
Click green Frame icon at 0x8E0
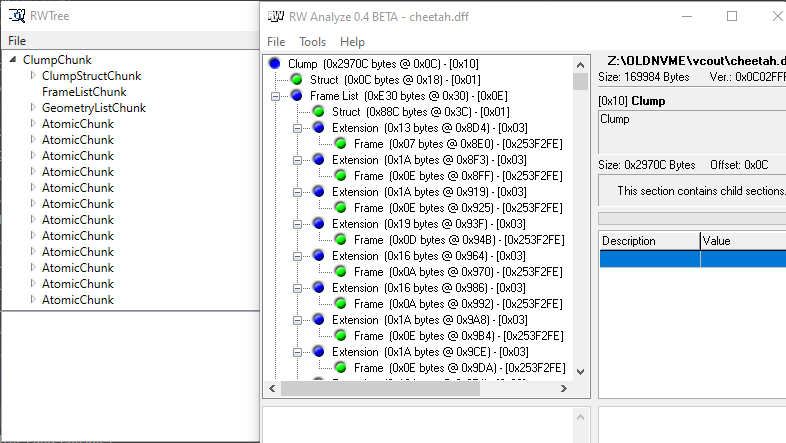341,144
